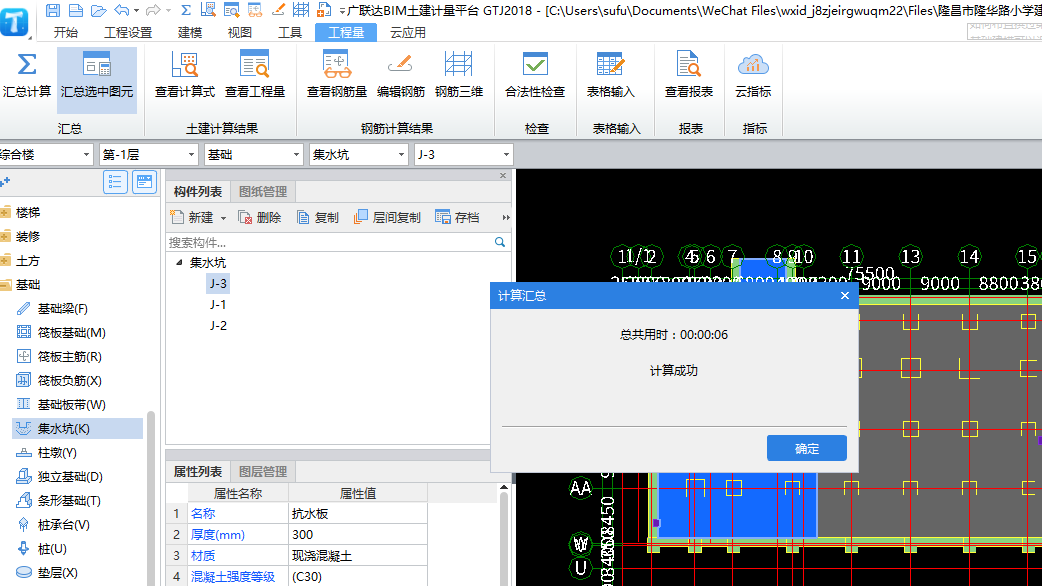Screen dimensions: 1042x586
Task: Expand the 新建 dropdown arrow
Action: pyautogui.click(x=223, y=218)
